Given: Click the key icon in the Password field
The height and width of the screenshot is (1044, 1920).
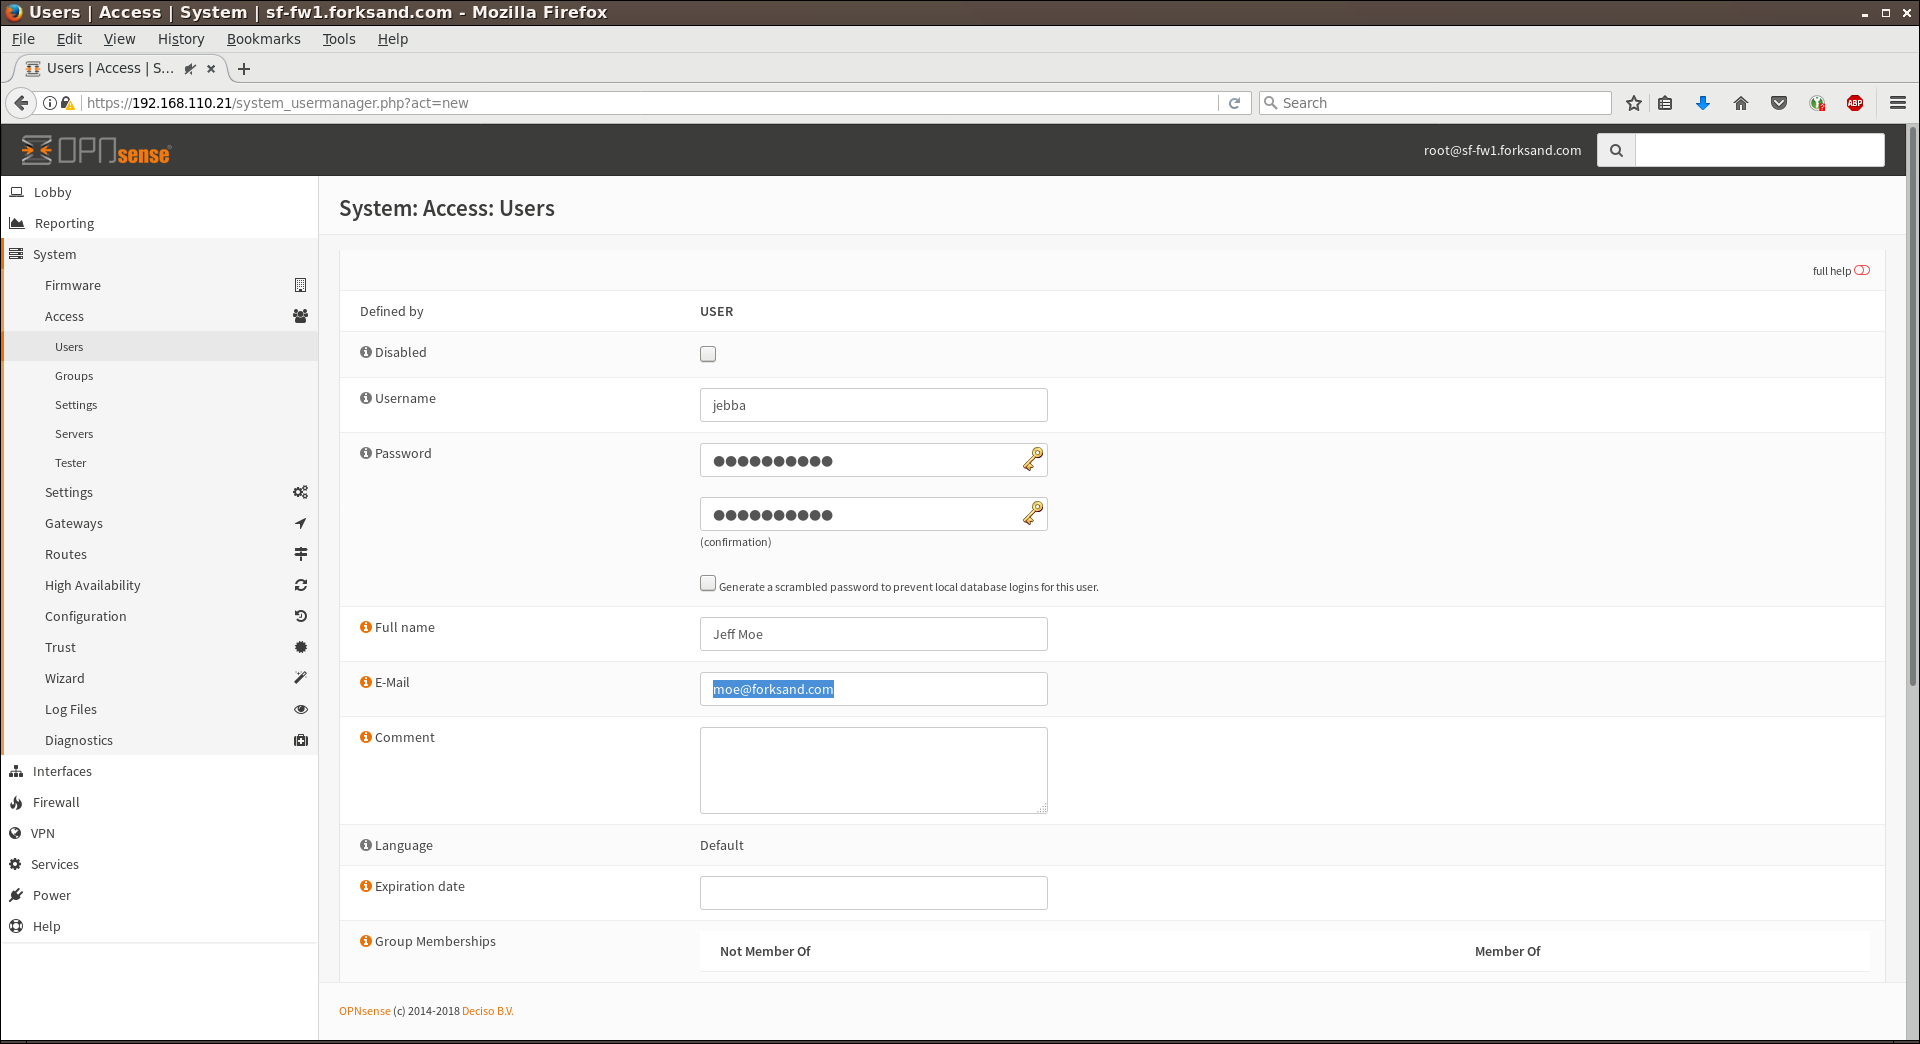Looking at the screenshot, I should [1033, 460].
